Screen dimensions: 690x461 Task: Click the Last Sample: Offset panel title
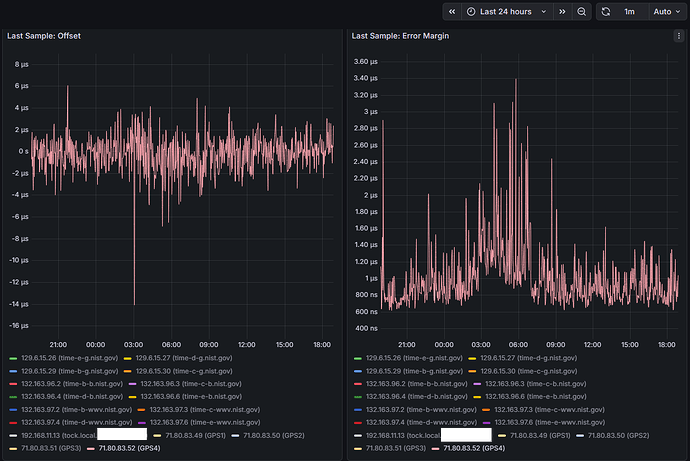point(44,36)
